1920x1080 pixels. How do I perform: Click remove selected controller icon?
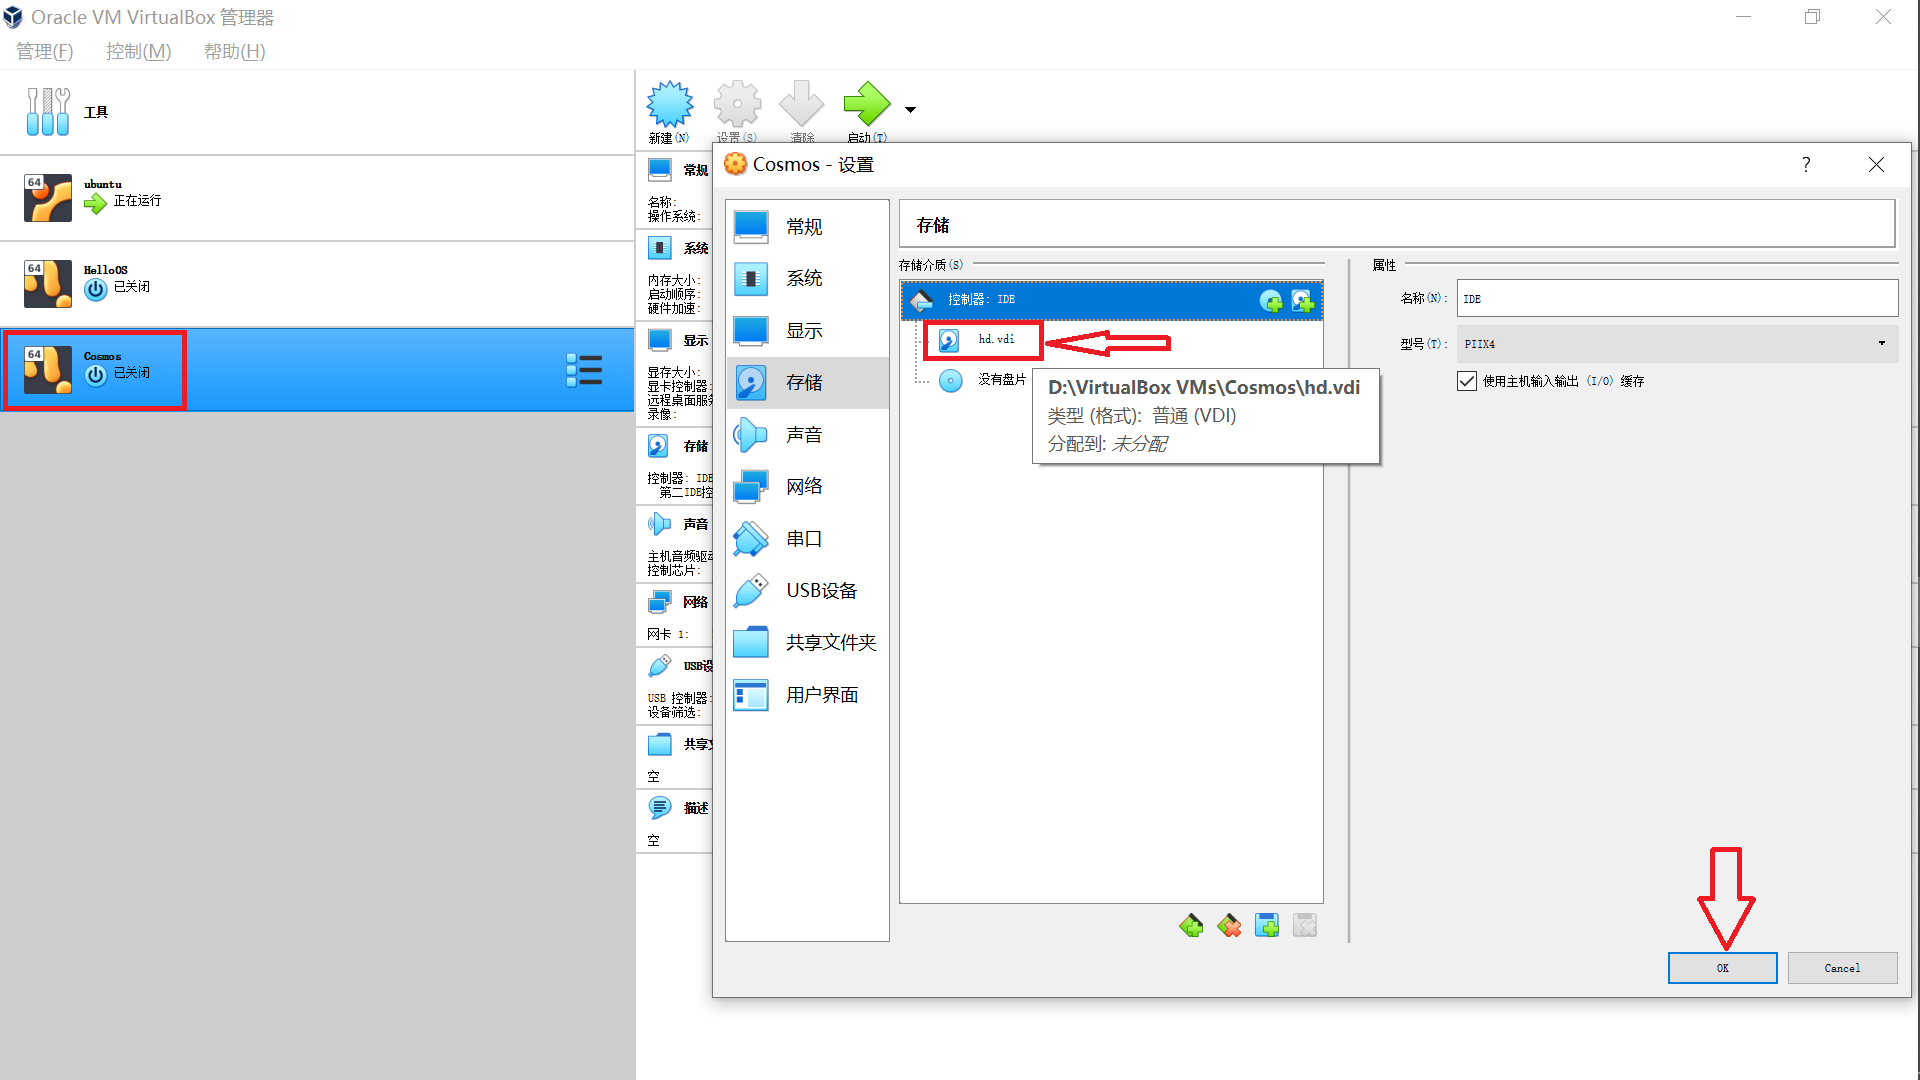tap(1229, 926)
